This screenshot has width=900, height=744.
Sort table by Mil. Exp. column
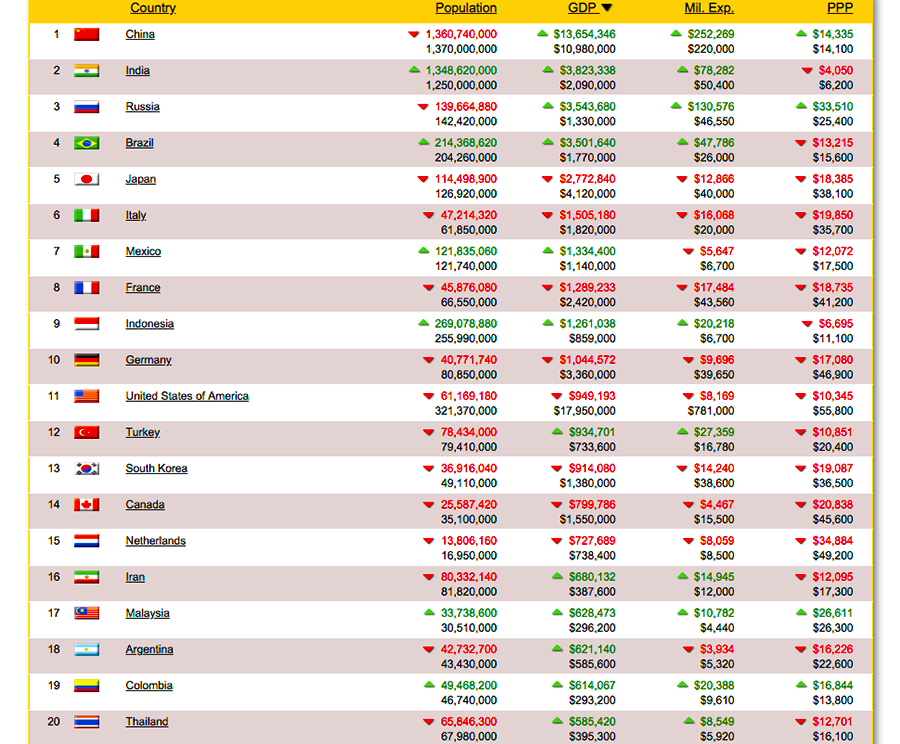click(708, 8)
